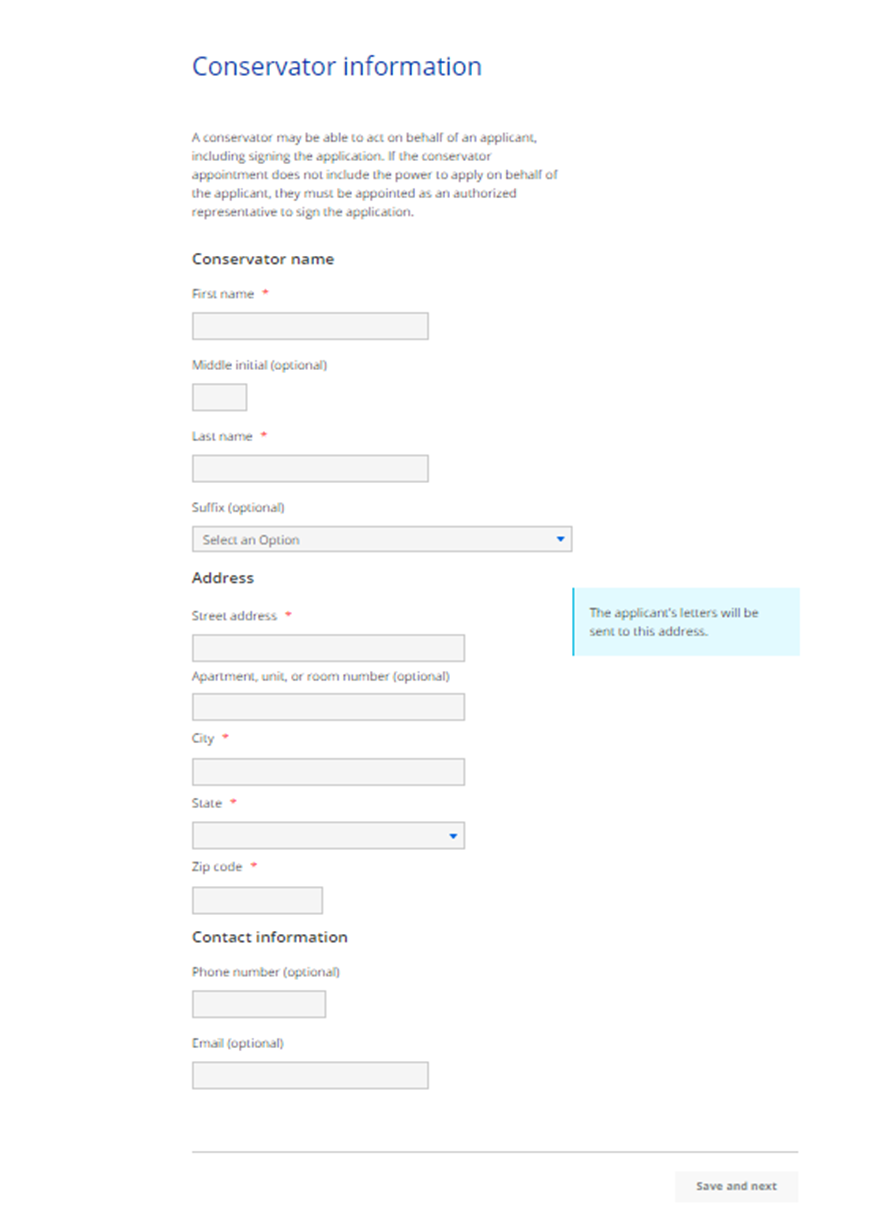Click the intro paragraph about conservators
The image size is (883, 1210).
tap(374, 174)
